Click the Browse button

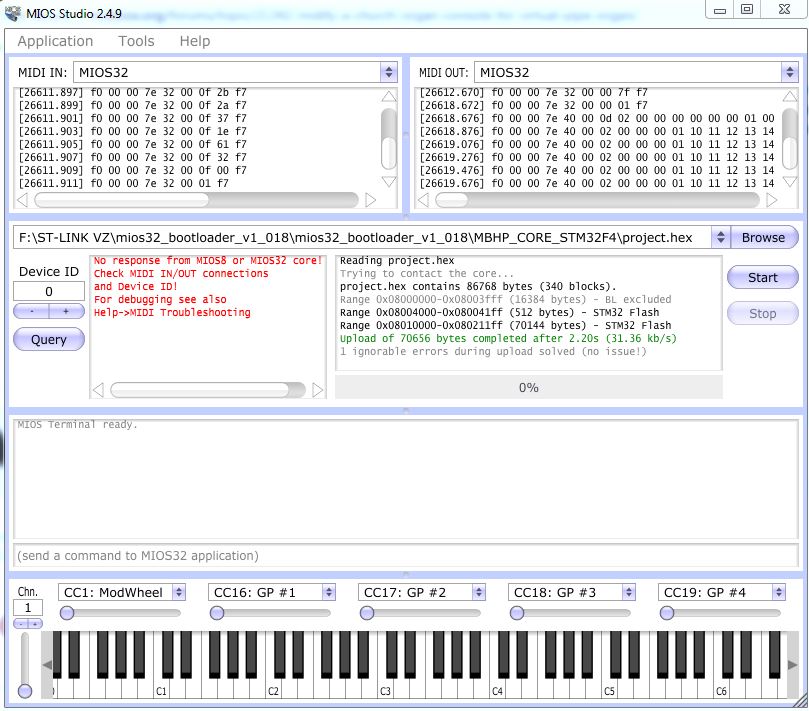point(763,238)
